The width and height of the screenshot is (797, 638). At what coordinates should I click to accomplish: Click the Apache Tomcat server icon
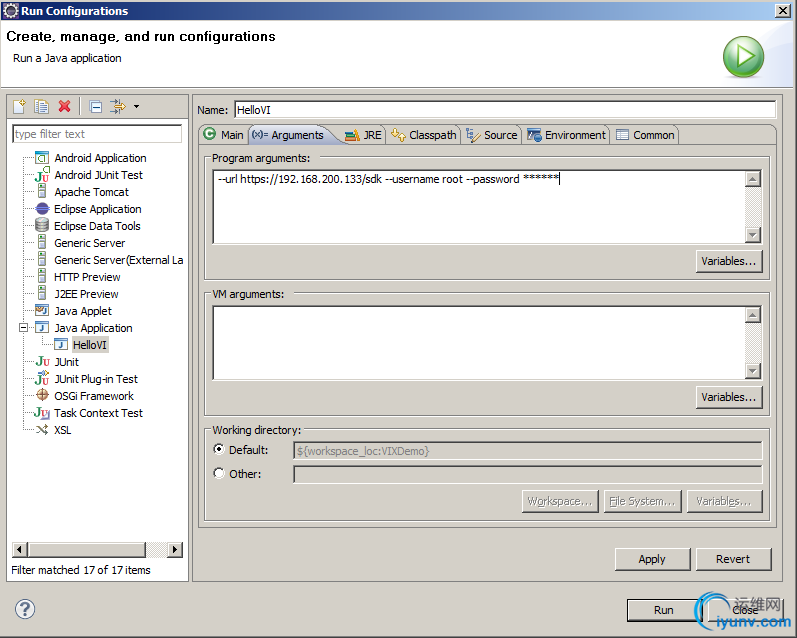tap(42, 192)
